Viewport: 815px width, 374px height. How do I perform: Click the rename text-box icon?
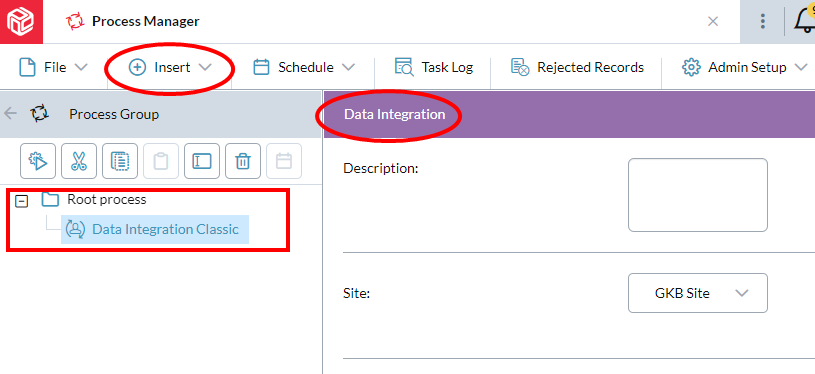click(x=202, y=161)
